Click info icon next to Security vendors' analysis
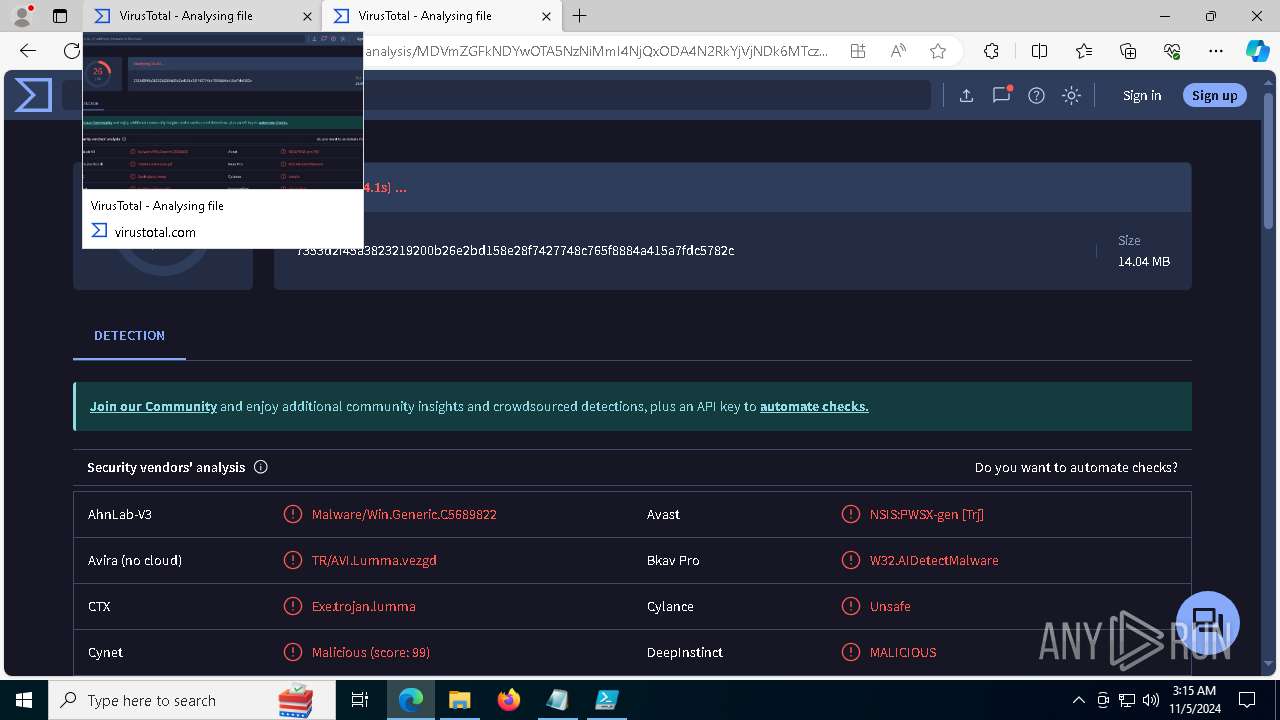This screenshot has width=1280, height=720. (261, 467)
